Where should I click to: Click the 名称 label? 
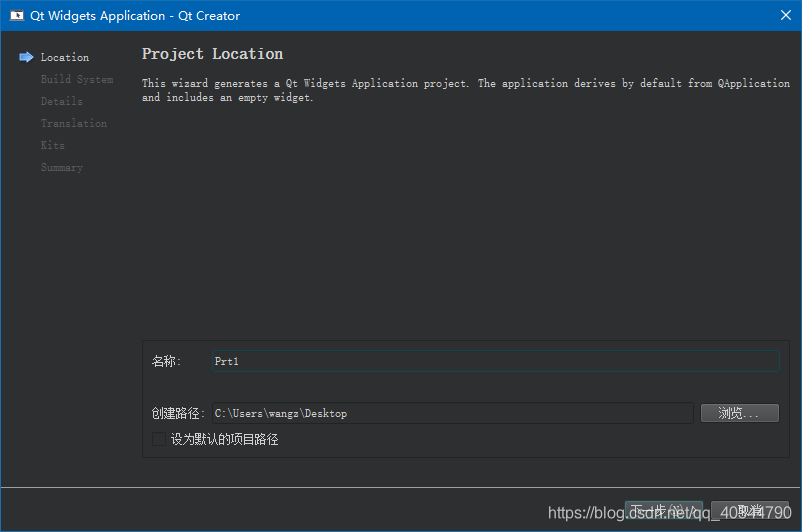pos(166,361)
